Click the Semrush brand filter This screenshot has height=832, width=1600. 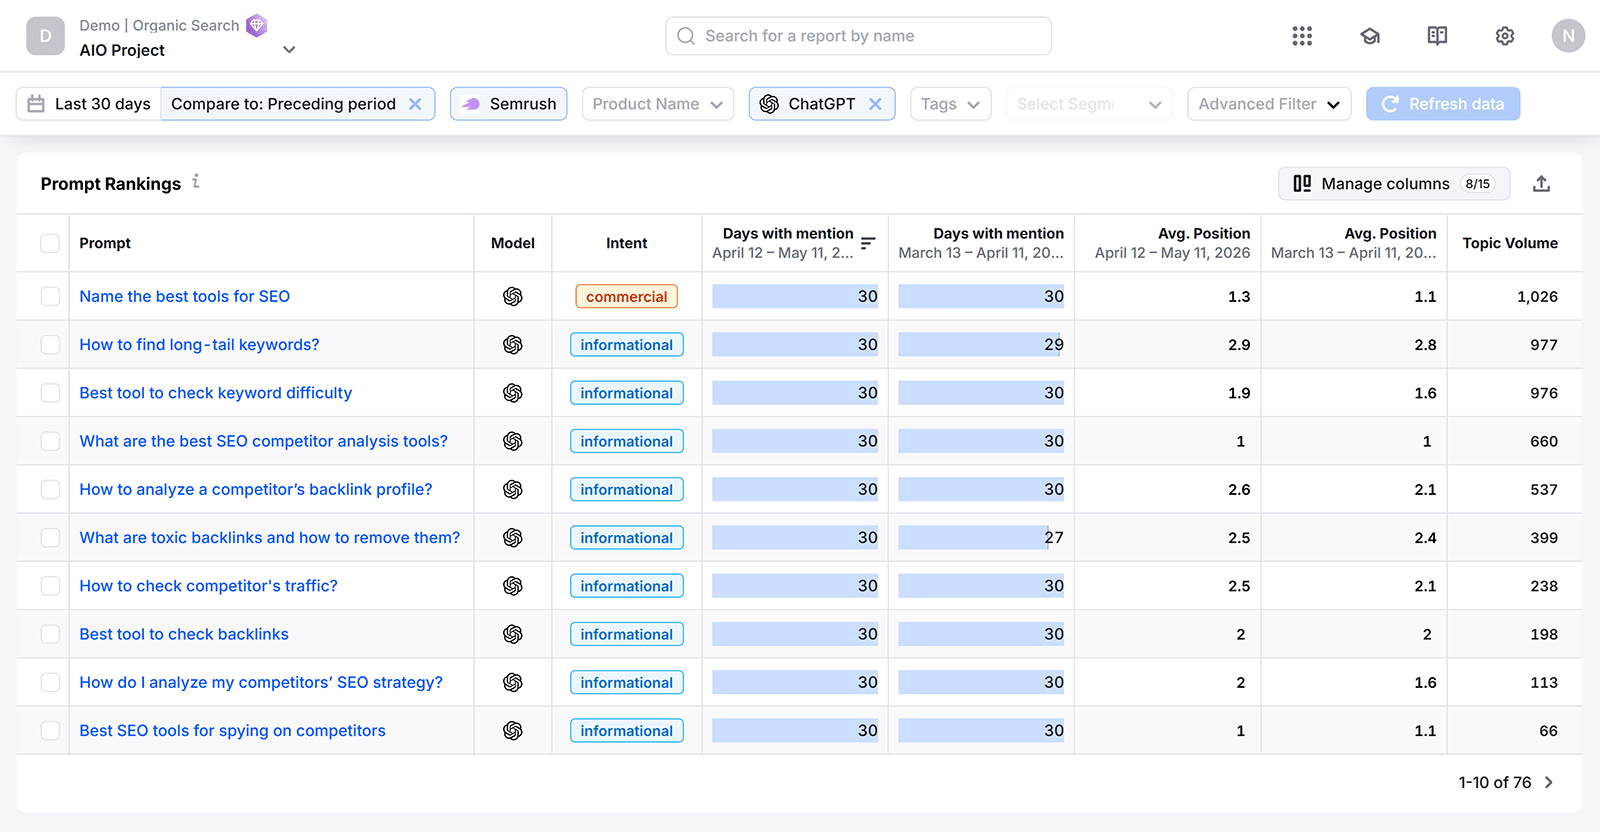click(x=509, y=104)
